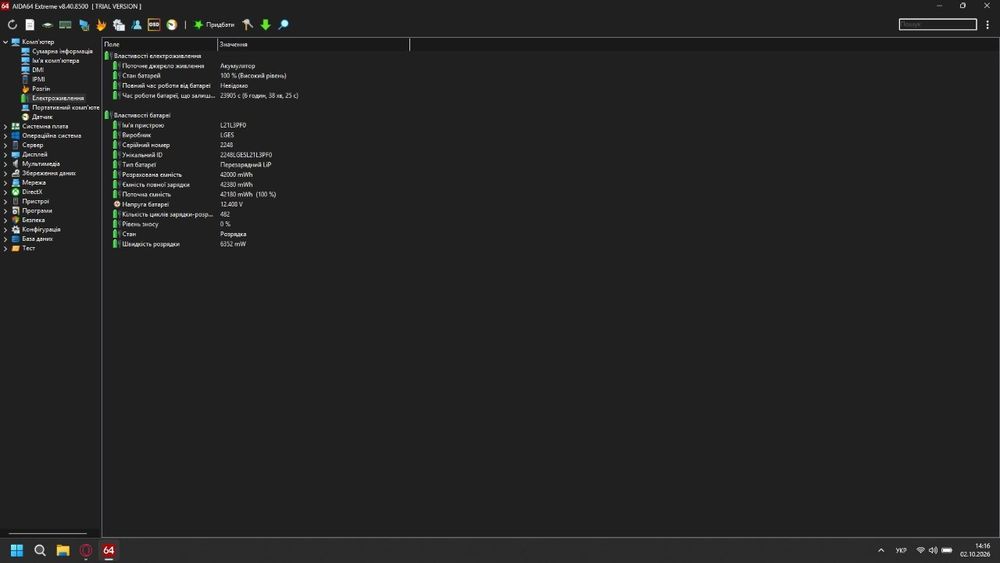Expand the Системна плата node
Image resolution: width=1000 pixels, height=563 pixels.
click(x=6, y=126)
